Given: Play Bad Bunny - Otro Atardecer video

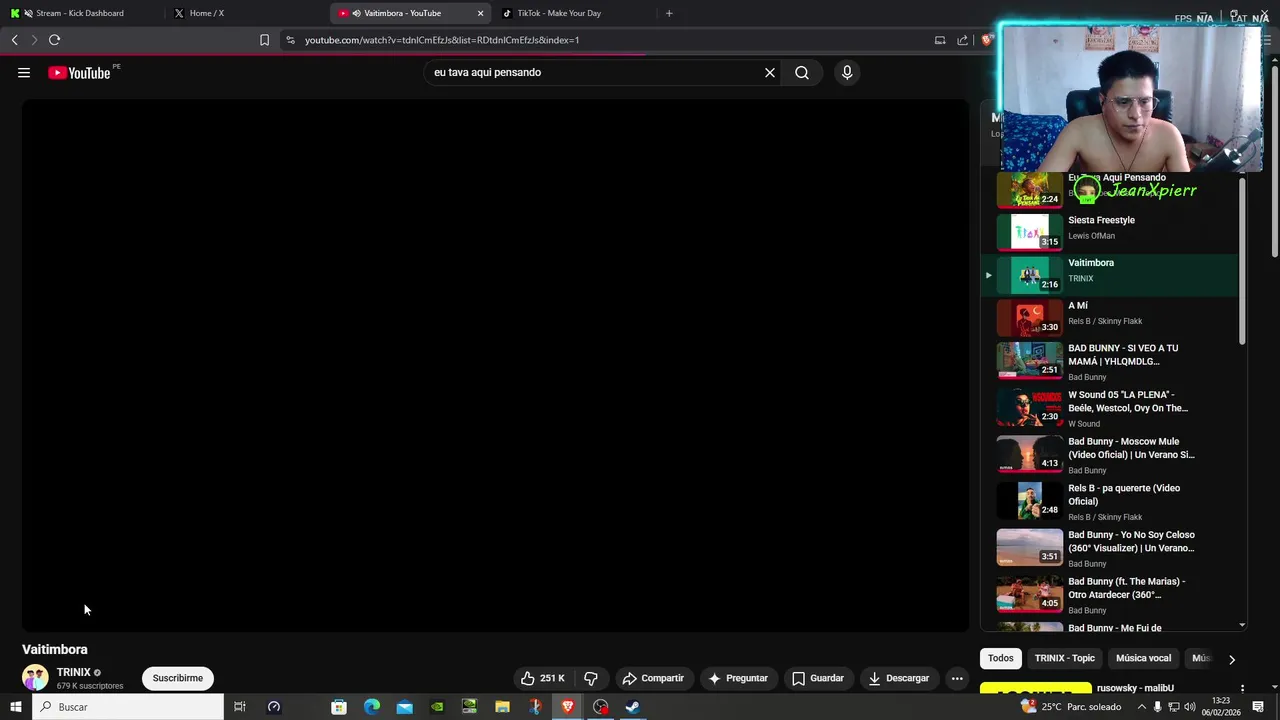Looking at the screenshot, I should 1110,595.
